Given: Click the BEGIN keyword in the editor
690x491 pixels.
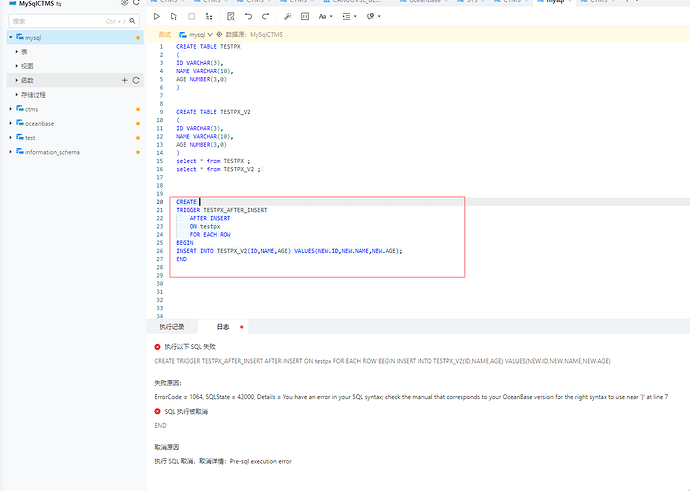Looking at the screenshot, I should 184,242.
